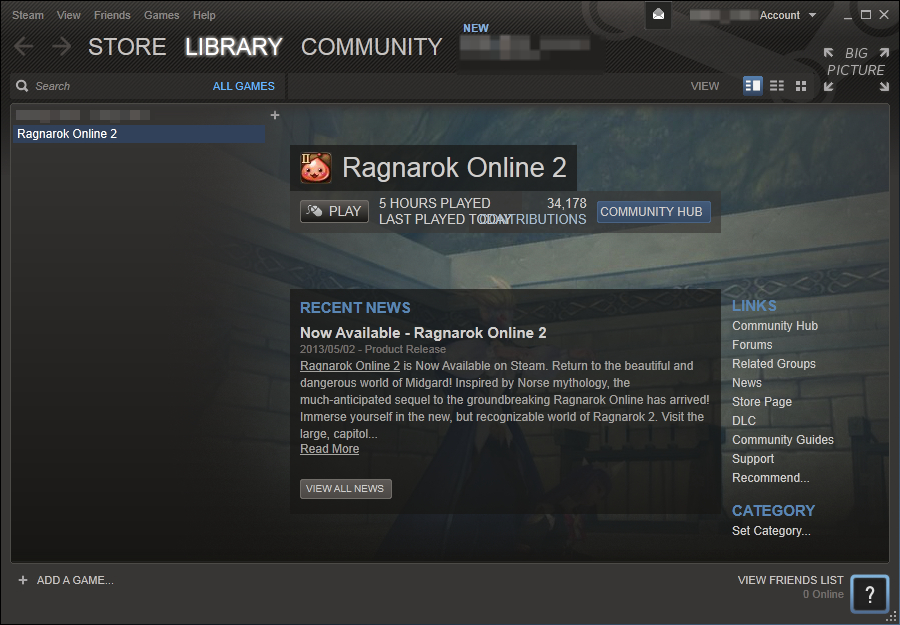Viewport: 900px width, 625px height.
Task: Open the Related Groups link
Action: pos(774,363)
